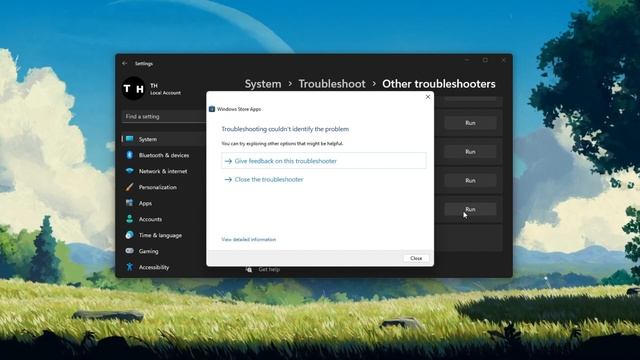Click Give feedback on this troubleshooter
The width and height of the screenshot is (640, 360).
324,161
